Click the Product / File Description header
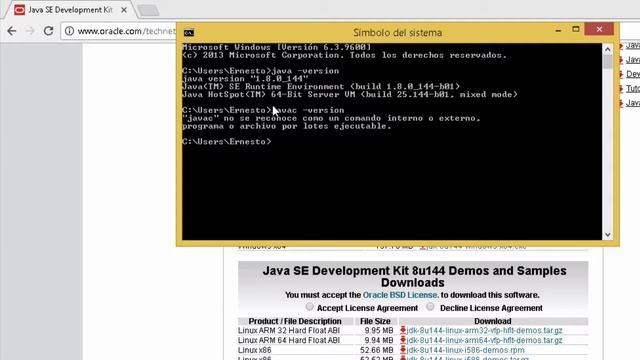Viewport: 640px width, 360px height. tap(295, 321)
